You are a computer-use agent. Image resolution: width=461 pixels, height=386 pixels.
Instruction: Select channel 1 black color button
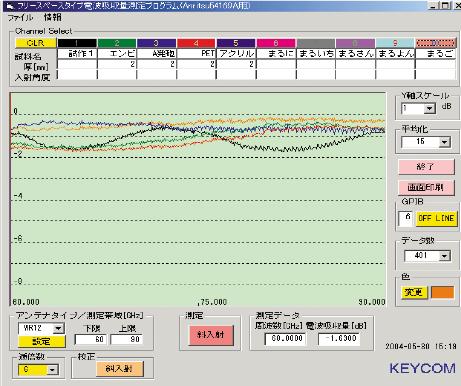(77, 43)
